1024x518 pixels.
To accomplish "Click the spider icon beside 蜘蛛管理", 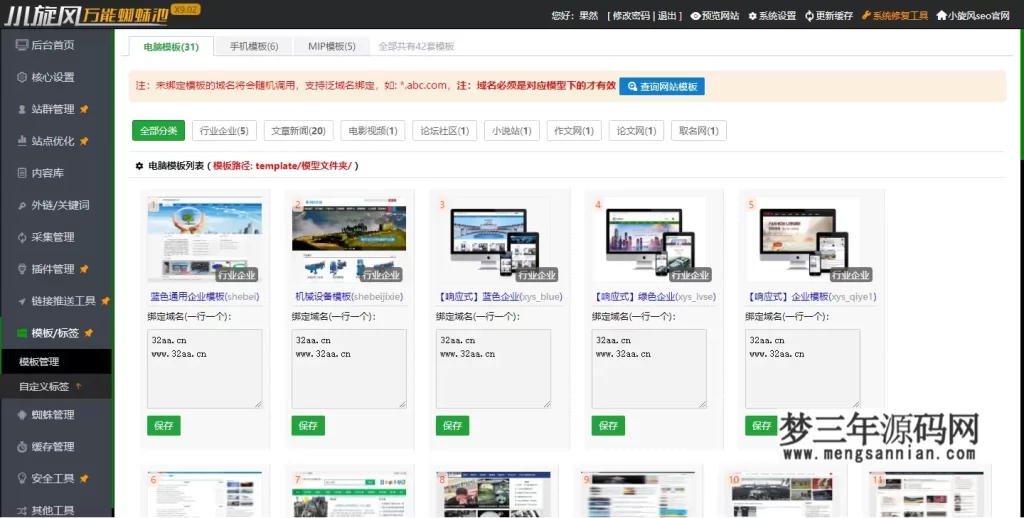I will [22, 415].
